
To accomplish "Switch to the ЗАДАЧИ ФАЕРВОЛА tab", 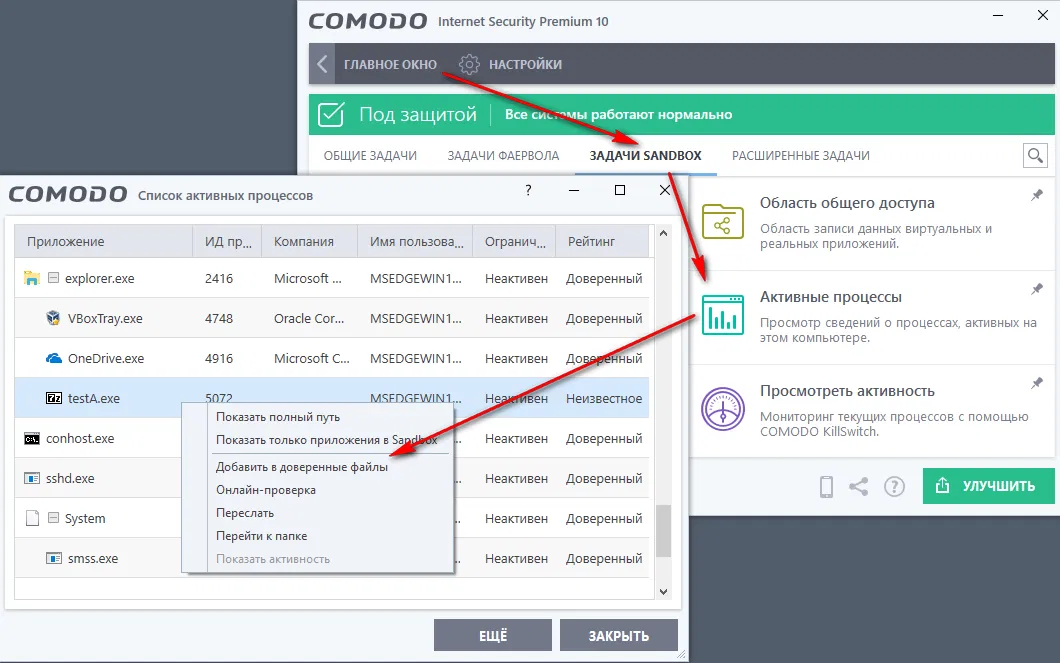I will [x=503, y=155].
